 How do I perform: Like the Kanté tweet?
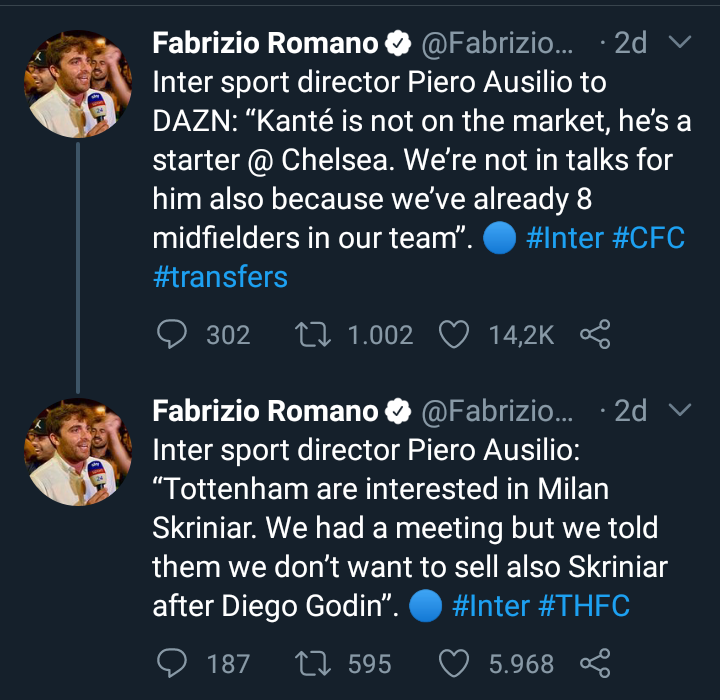tap(455, 334)
